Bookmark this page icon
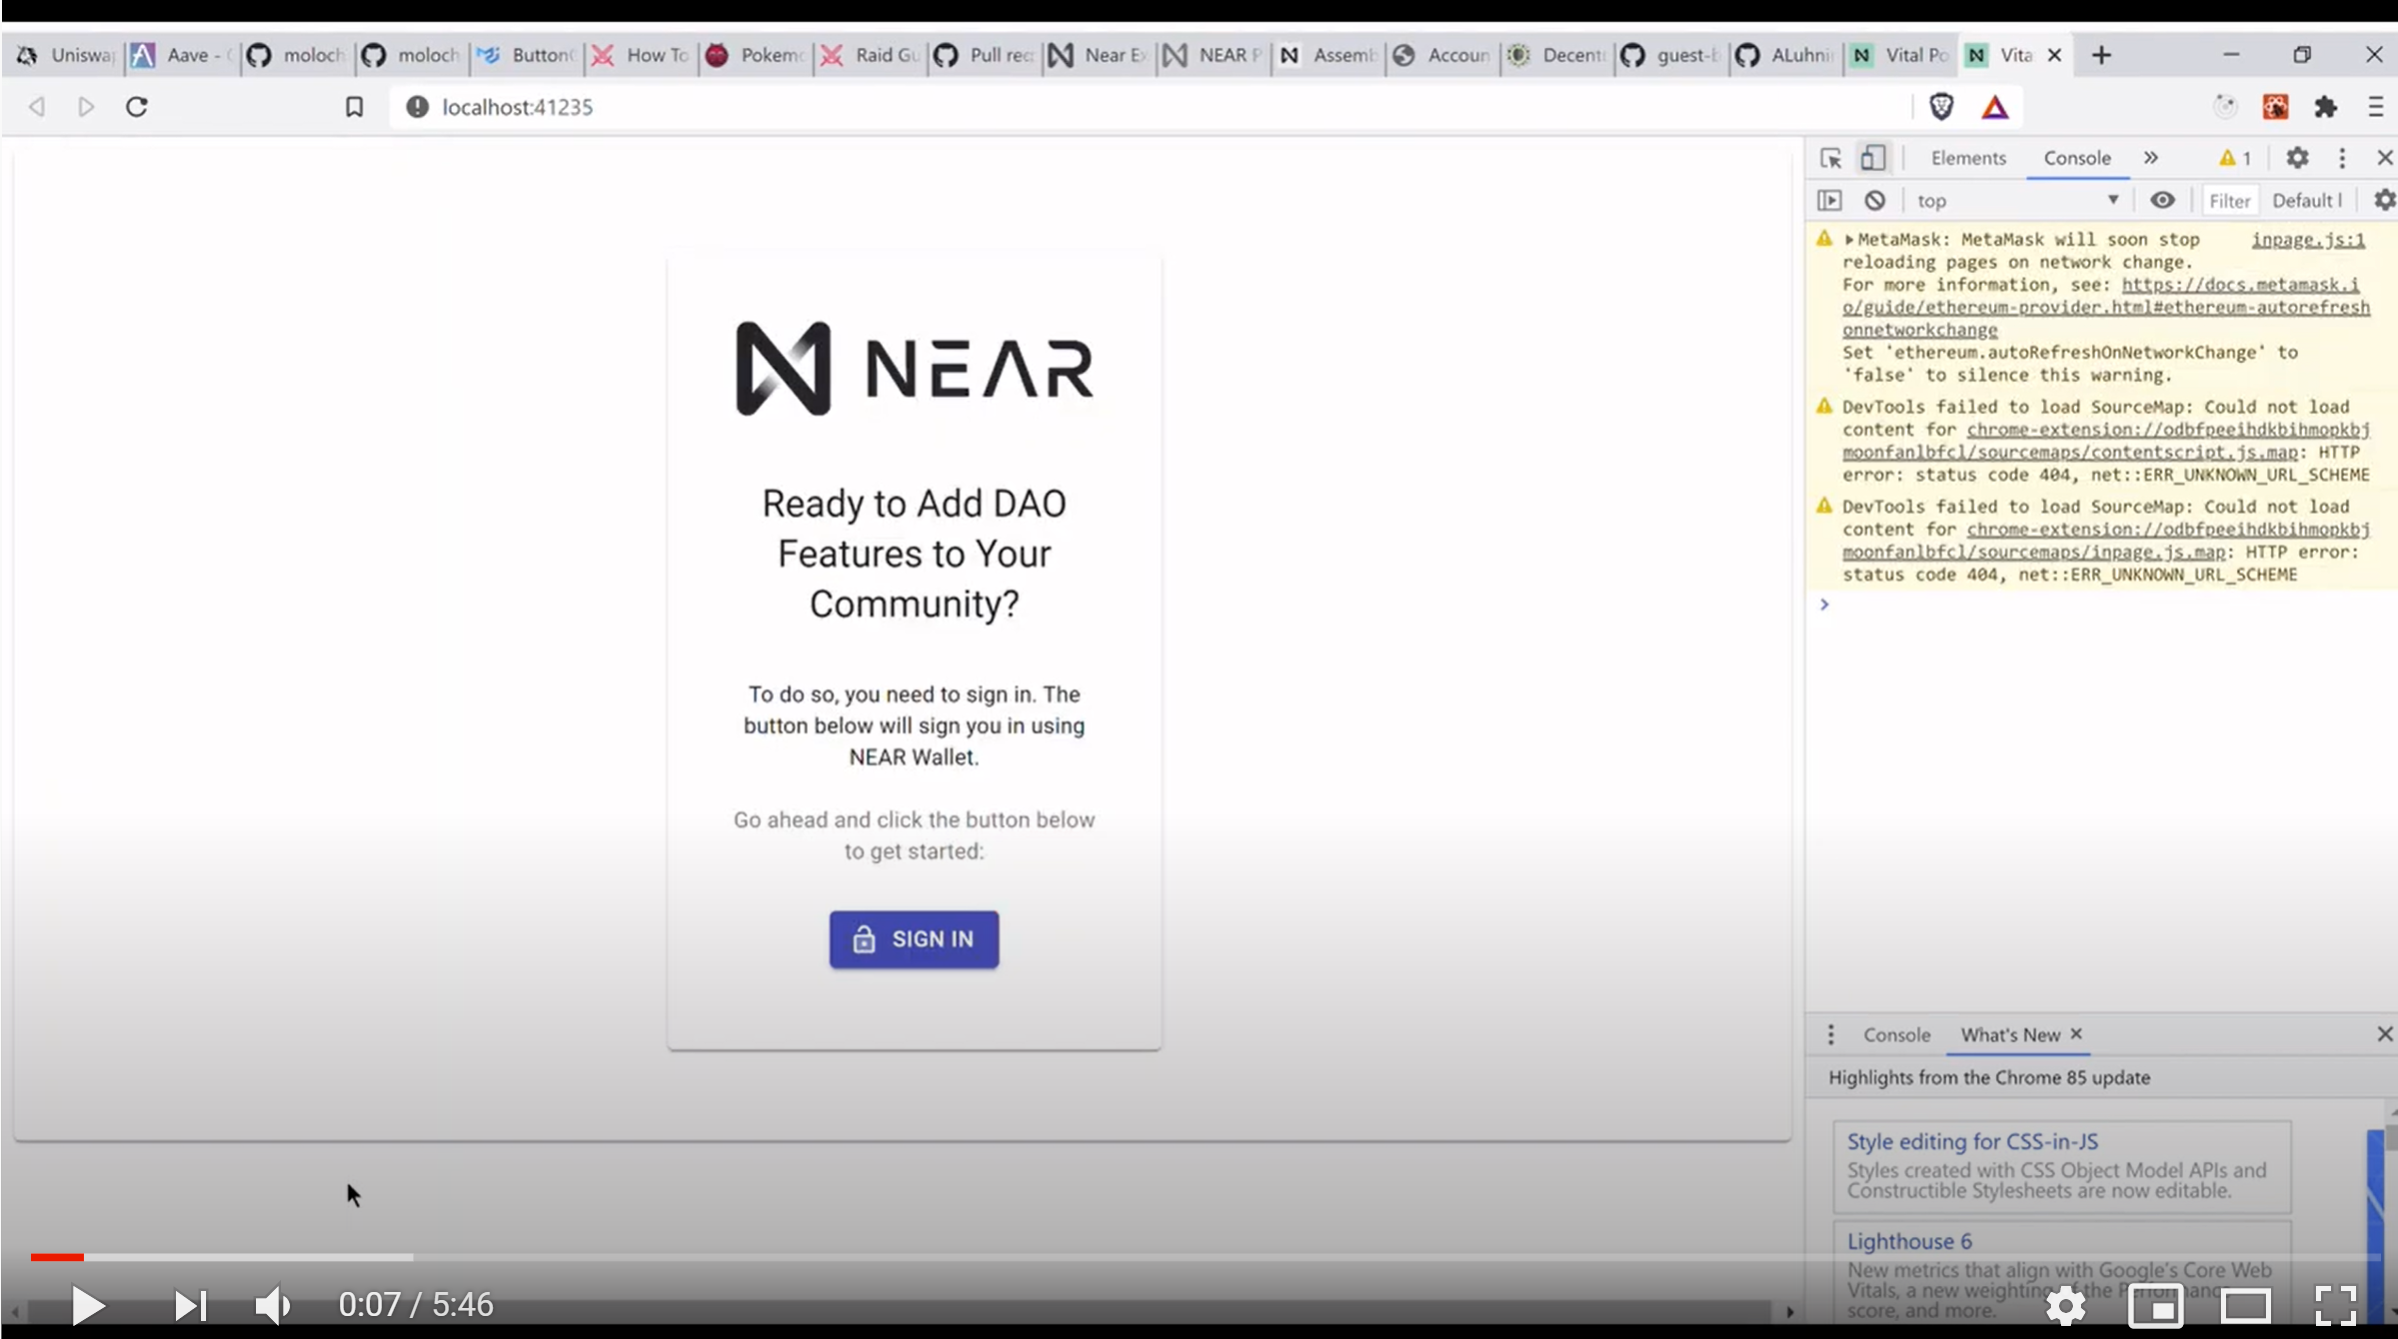 [354, 107]
